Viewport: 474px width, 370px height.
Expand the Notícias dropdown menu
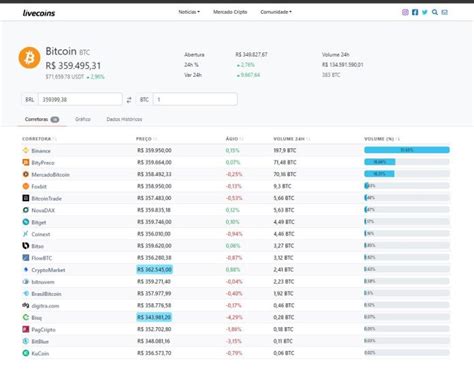(x=189, y=12)
